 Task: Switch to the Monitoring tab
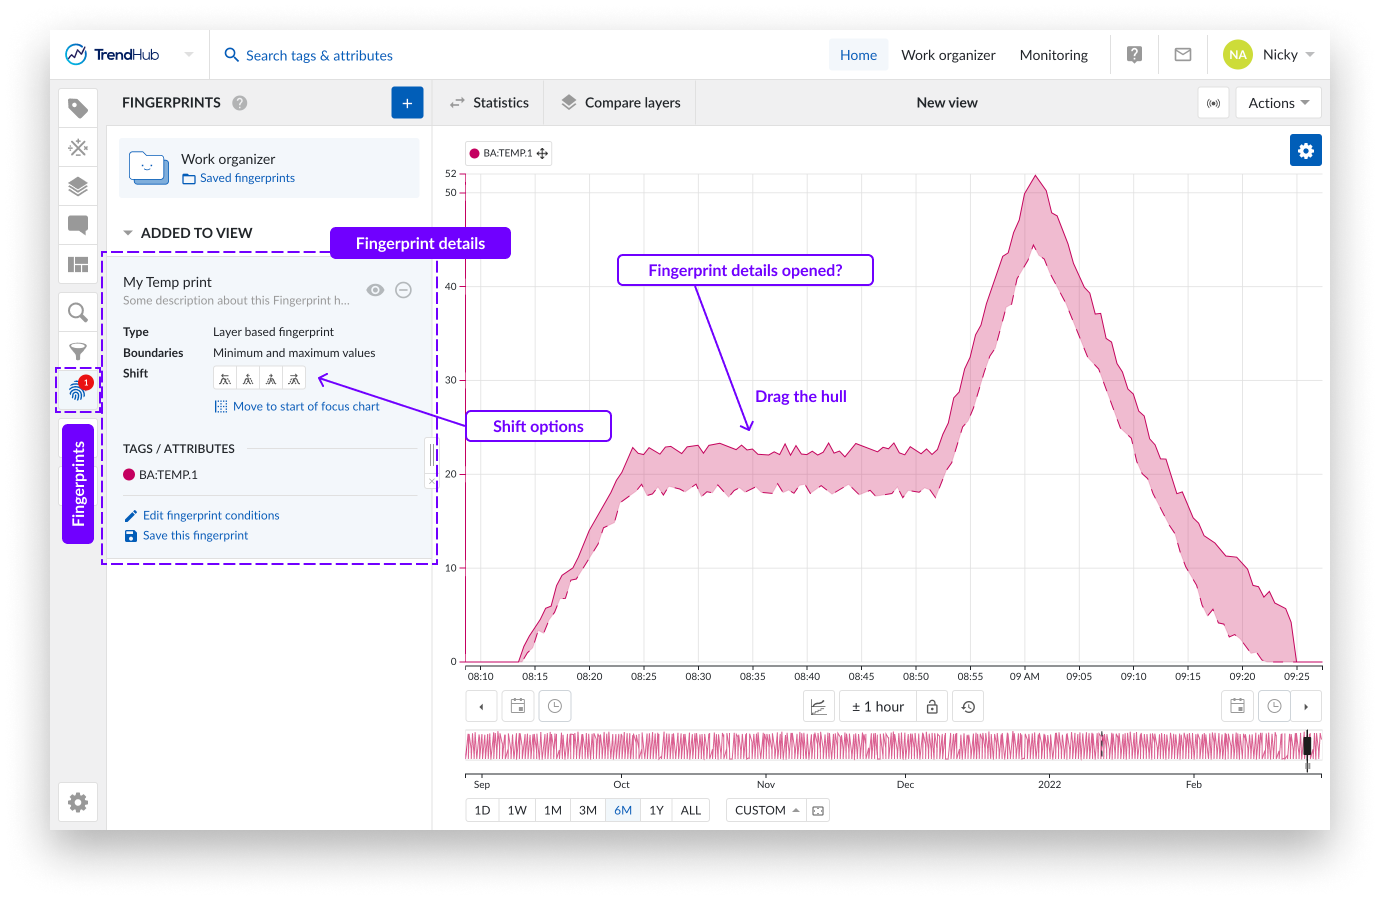1053,55
